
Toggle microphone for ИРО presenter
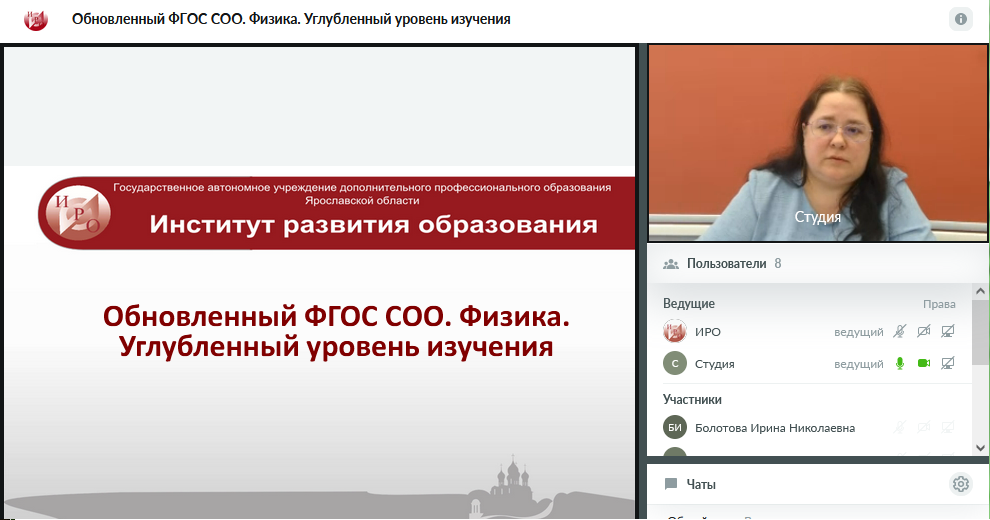900,331
